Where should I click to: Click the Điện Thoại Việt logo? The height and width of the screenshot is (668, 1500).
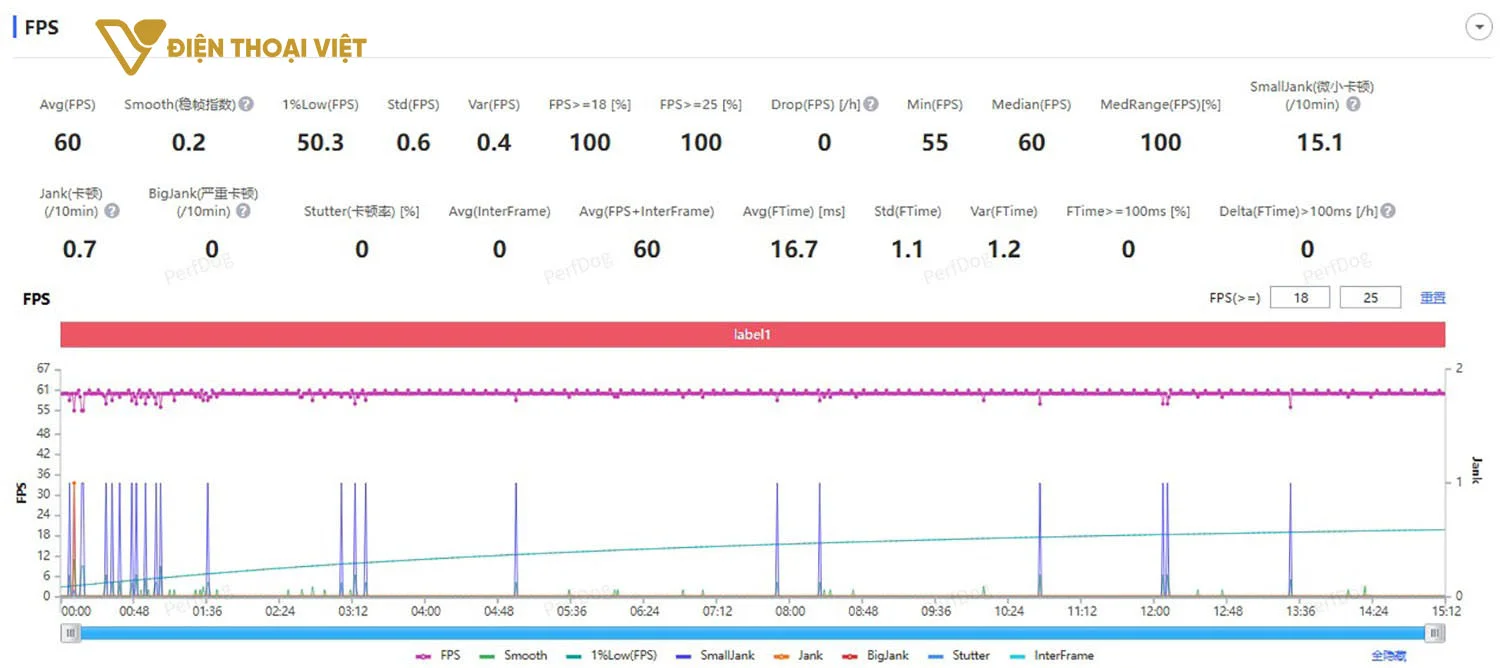pyautogui.click(x=231, y=47)
